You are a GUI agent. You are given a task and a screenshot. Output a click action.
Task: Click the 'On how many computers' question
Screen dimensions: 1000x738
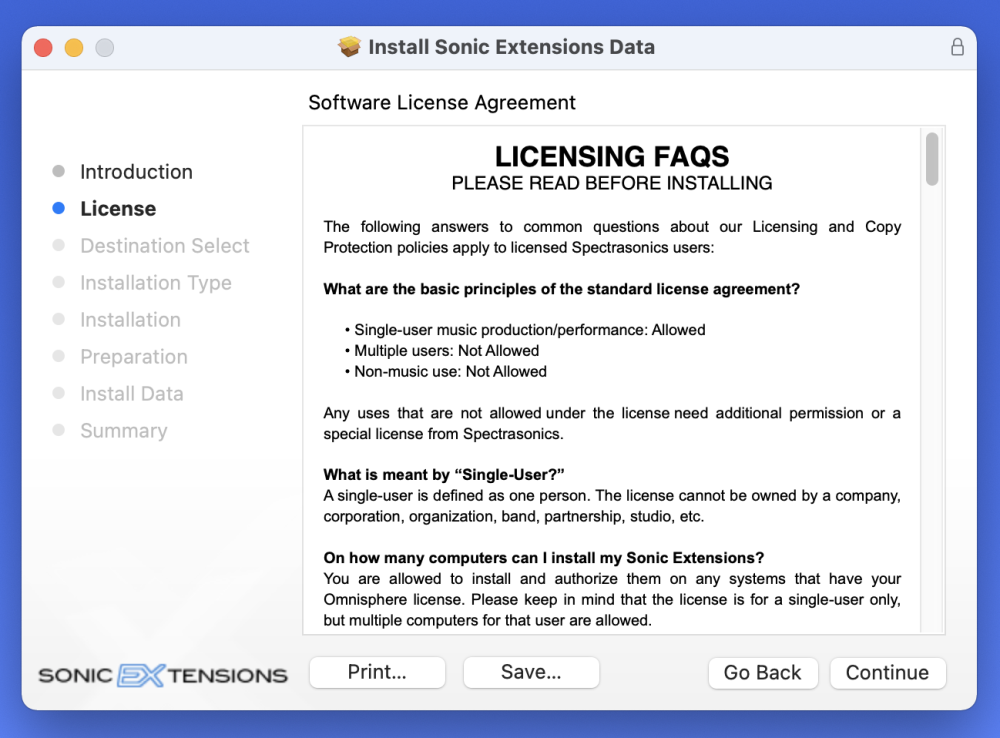click(543, 558)
